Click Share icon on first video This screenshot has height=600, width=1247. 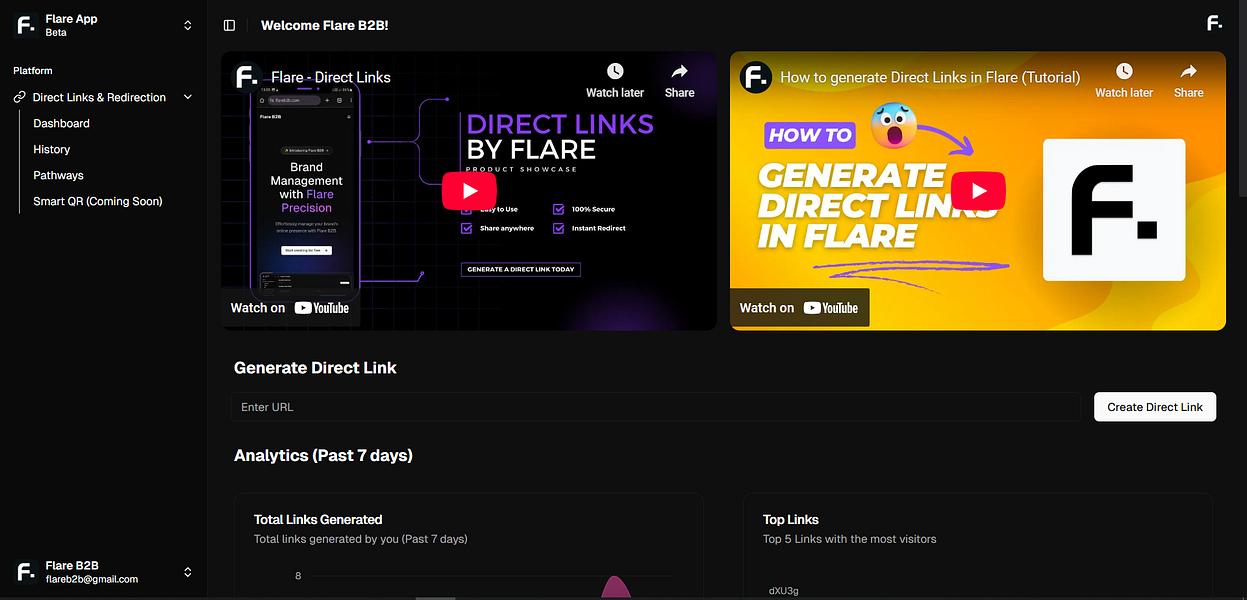point(679,81)
